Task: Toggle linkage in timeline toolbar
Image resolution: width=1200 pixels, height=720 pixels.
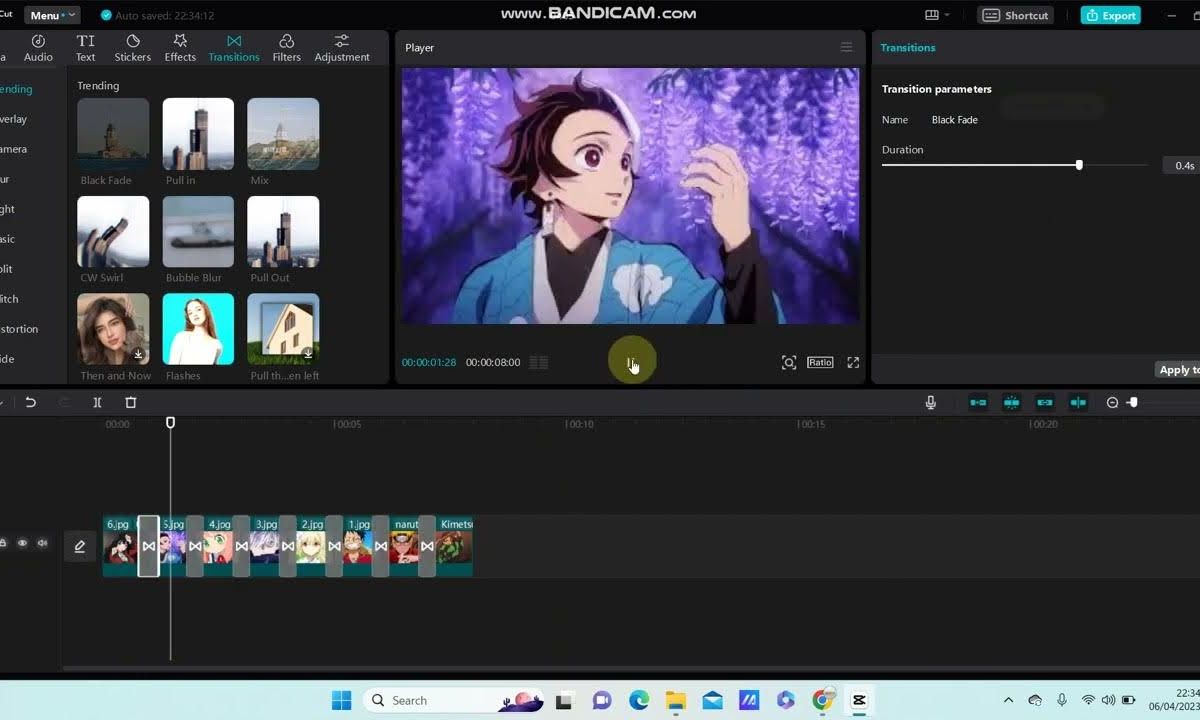Action: point(1045,402)
